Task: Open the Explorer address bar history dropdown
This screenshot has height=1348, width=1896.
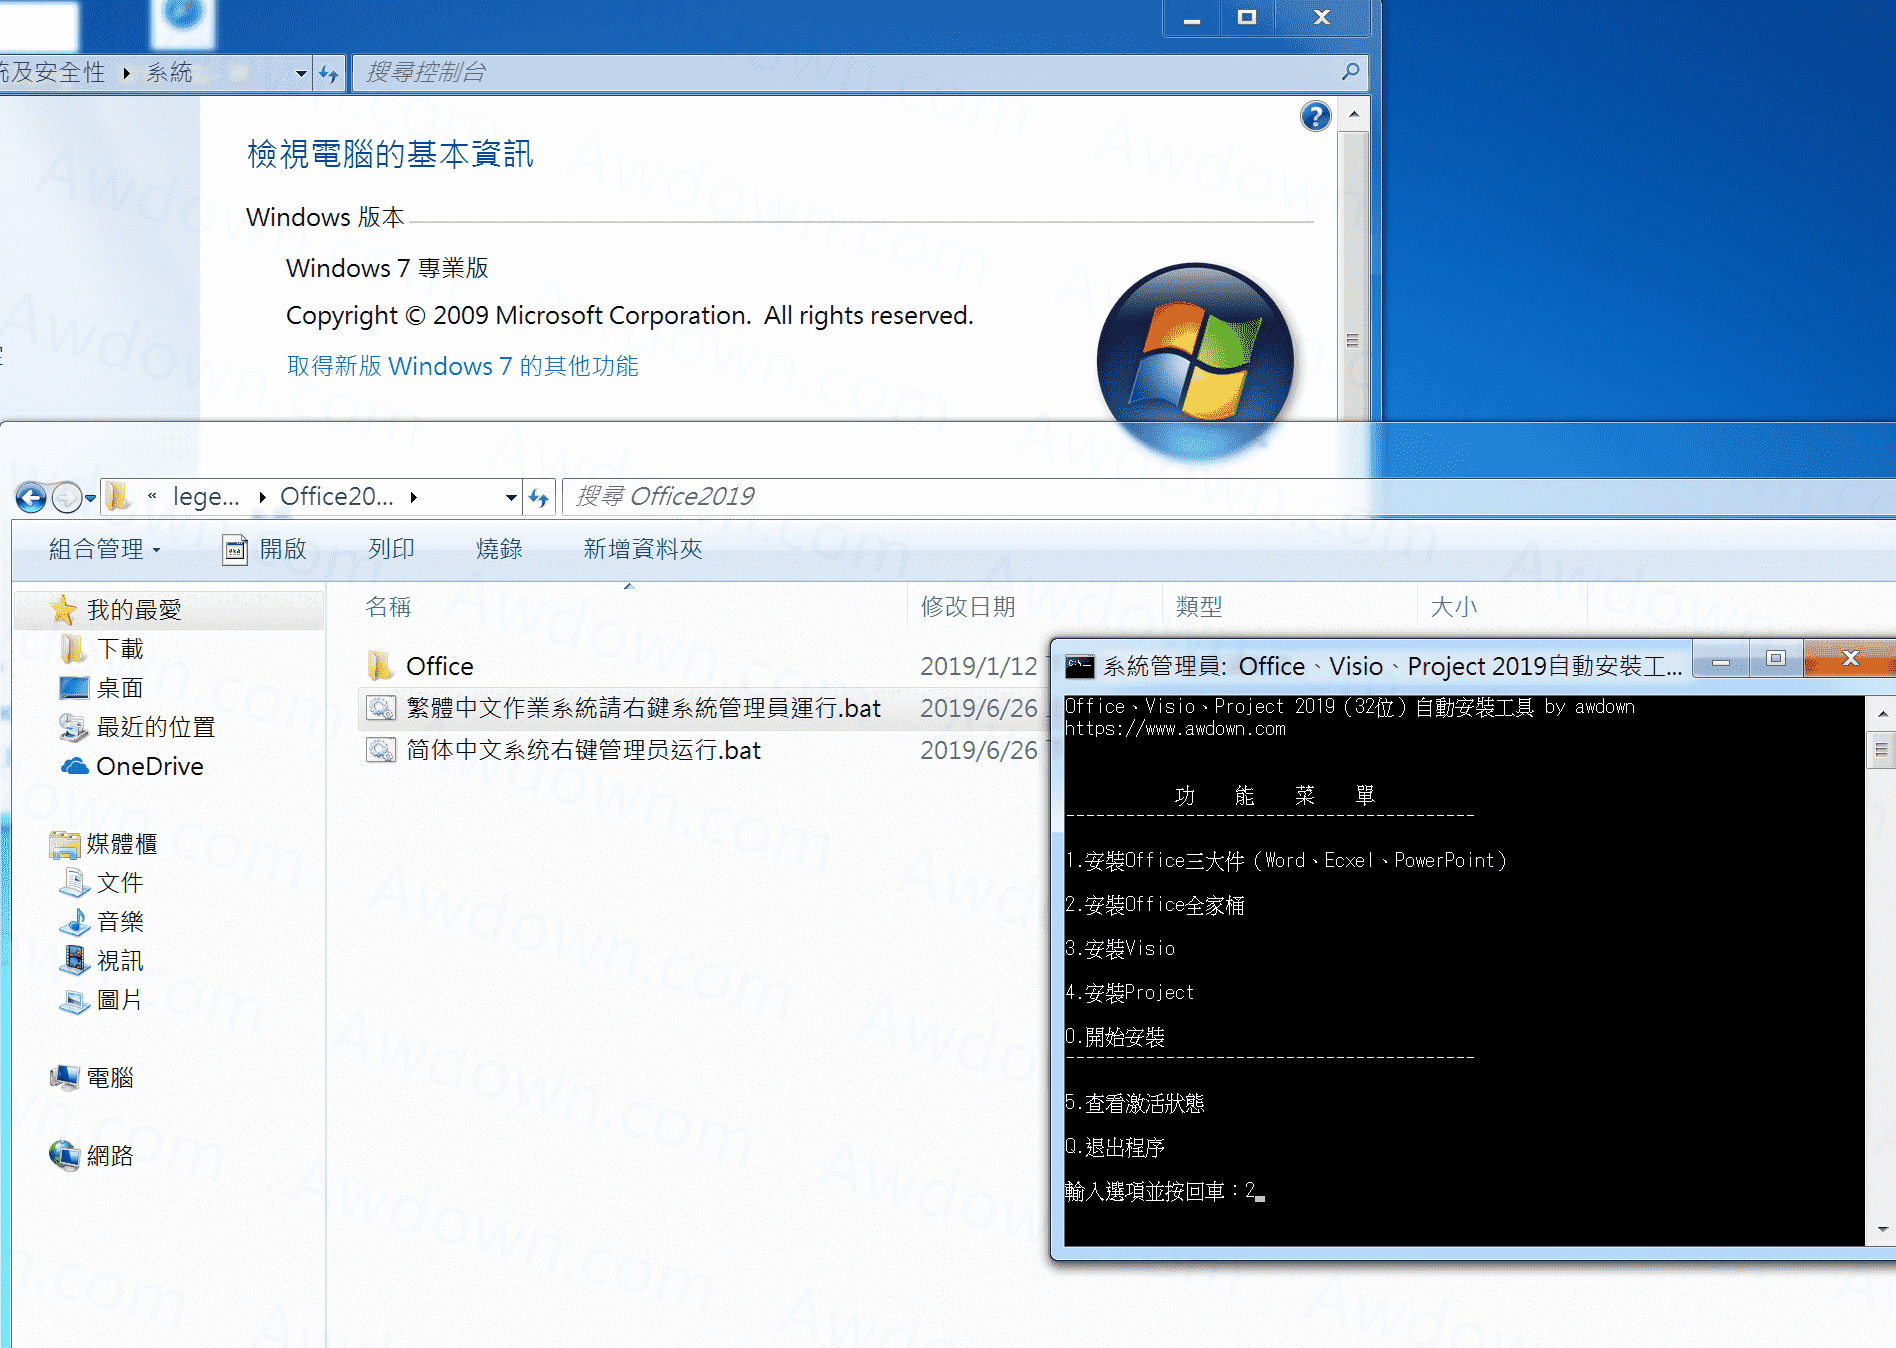Action: click(511, 497)
